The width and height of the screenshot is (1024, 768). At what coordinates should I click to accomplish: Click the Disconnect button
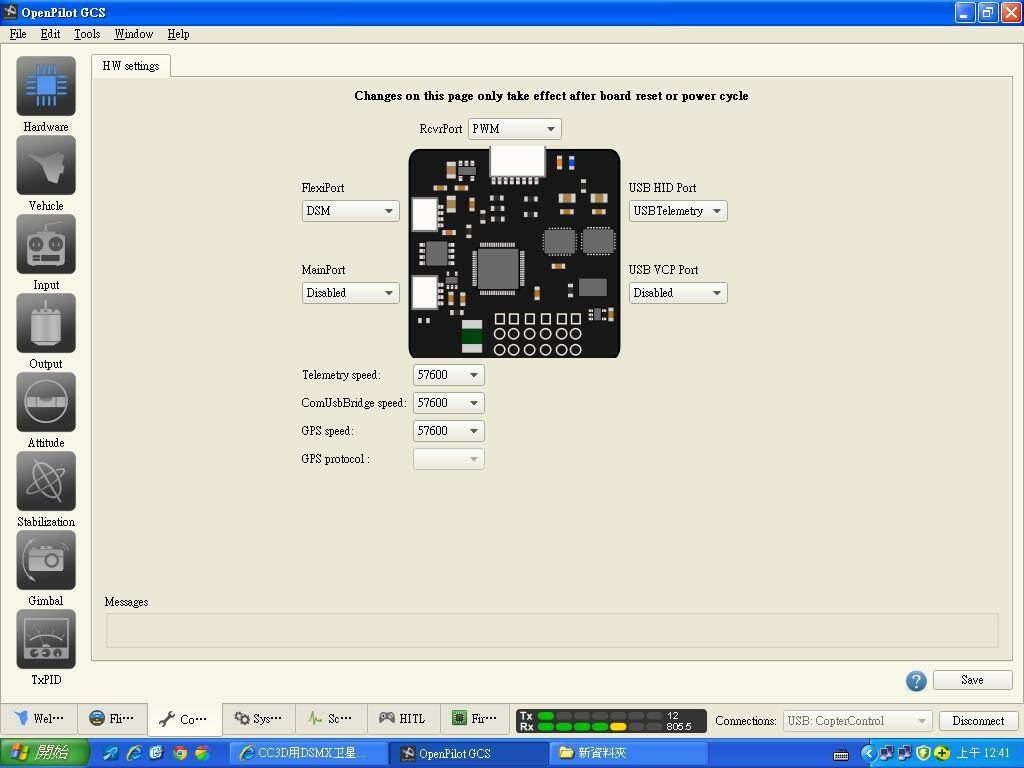tap(978, 721)
